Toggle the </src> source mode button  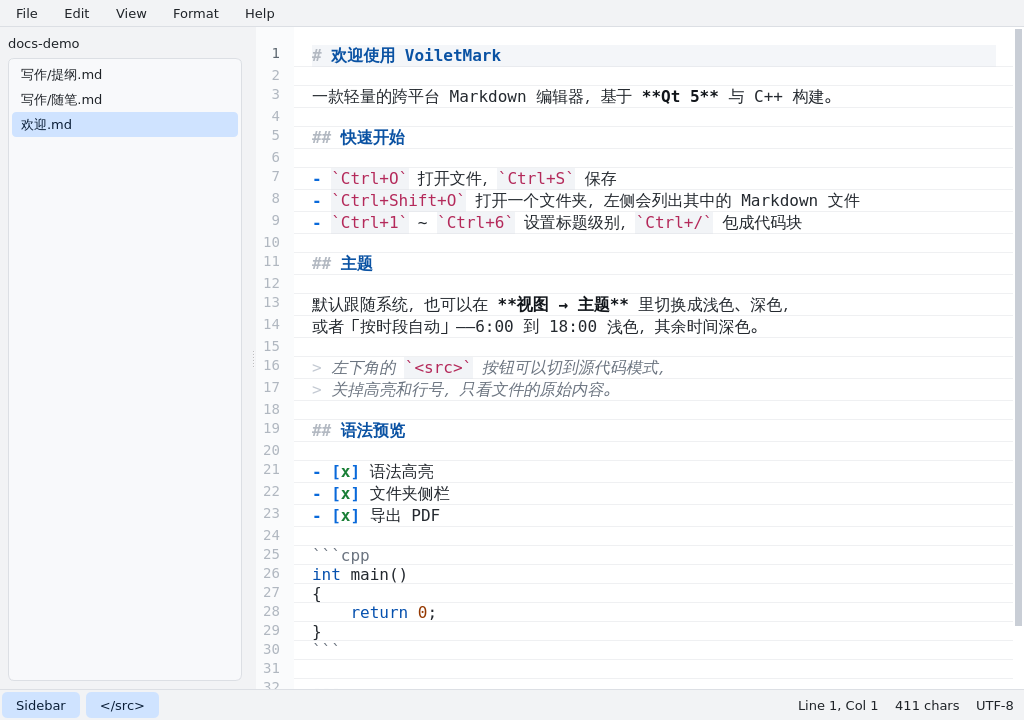coord(122,705)
